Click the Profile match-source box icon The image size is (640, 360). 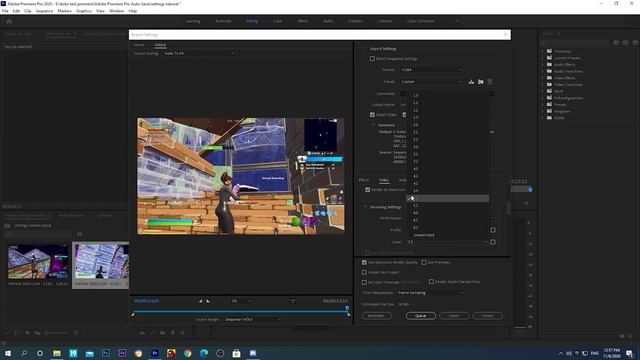click(493, 230)
